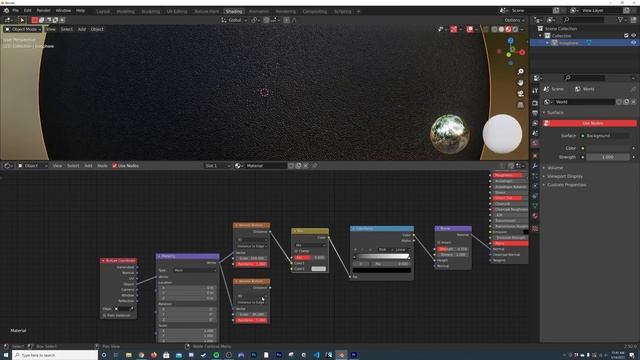Image resolution: width=640 pixels, height=360 pixels.
Task: Toggle From Instancer checkbox in Texture Coordinate node
Action: [104, 316]
